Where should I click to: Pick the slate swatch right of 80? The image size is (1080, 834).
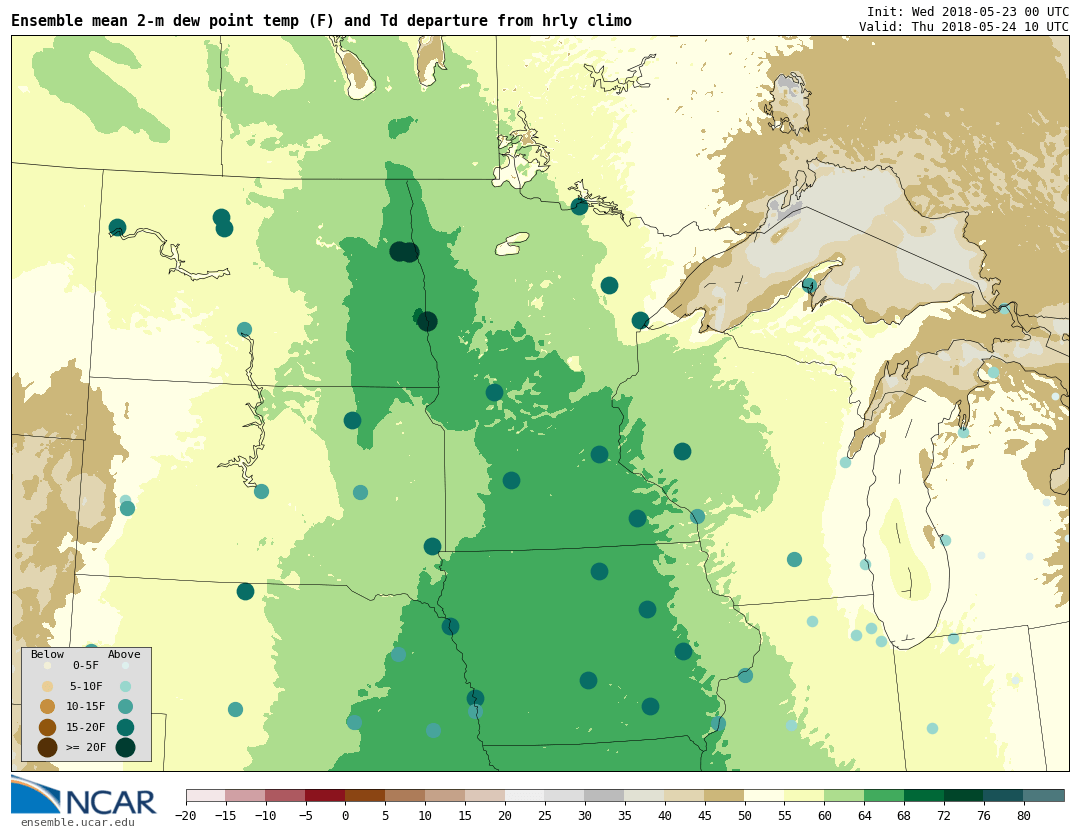click(1043, 796)
